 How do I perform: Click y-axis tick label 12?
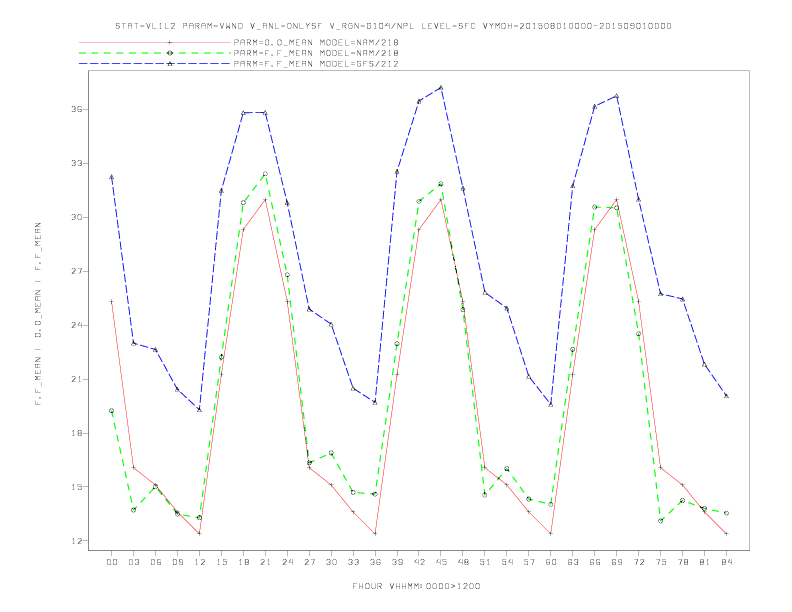[77, 541]
